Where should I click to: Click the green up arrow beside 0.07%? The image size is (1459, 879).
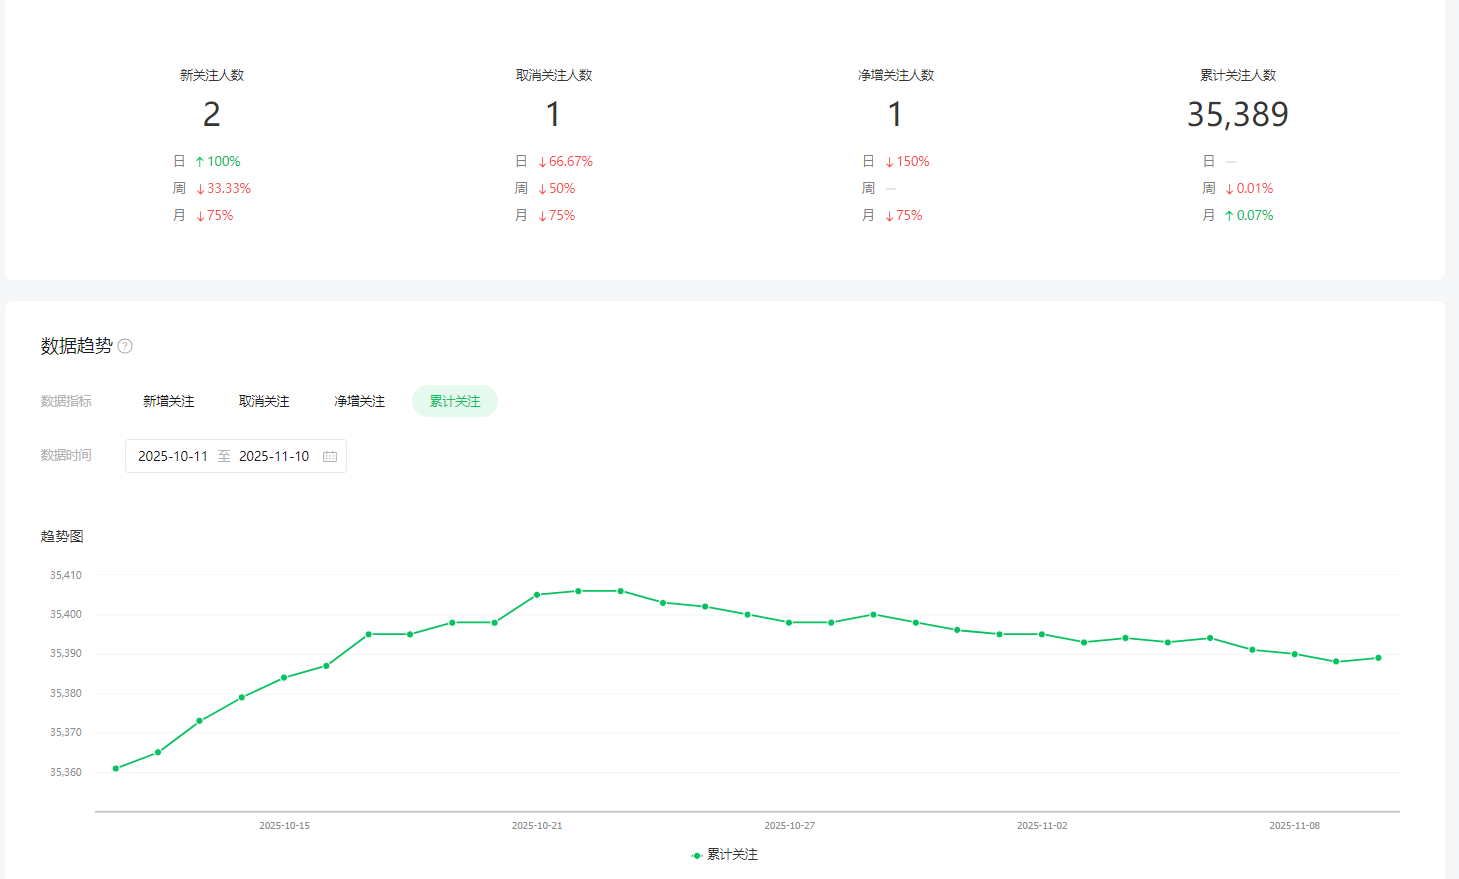click(1229, 216)
